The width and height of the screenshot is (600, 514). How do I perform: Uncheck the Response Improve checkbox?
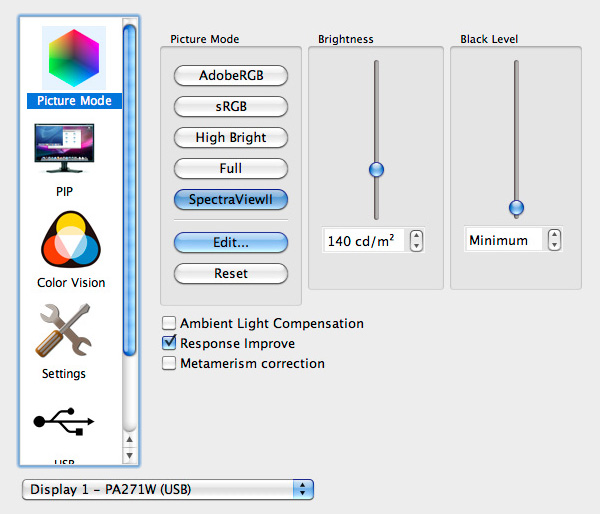pos(169,343)
